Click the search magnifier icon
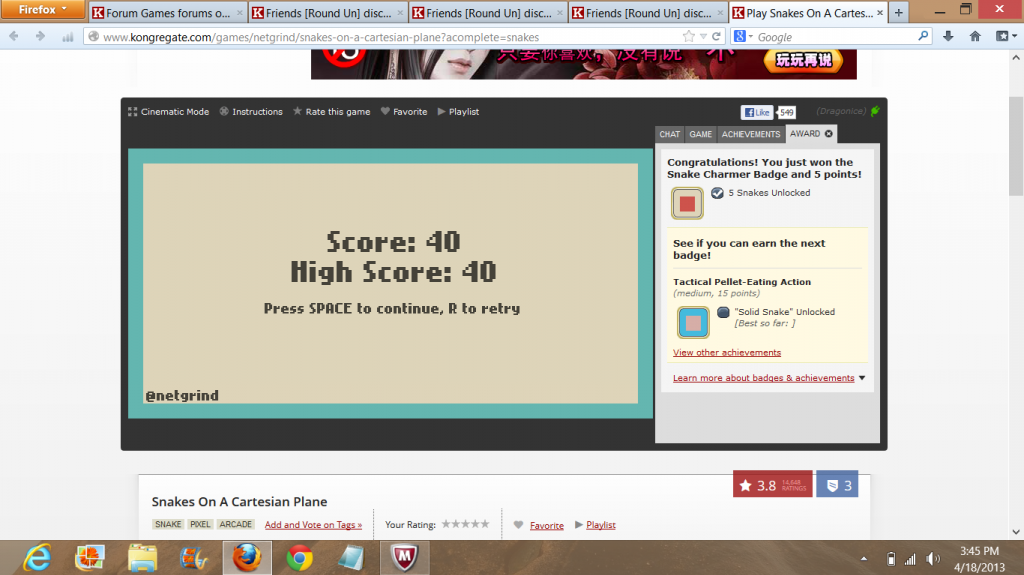1024x575 pixels. (x=923, y=36)
